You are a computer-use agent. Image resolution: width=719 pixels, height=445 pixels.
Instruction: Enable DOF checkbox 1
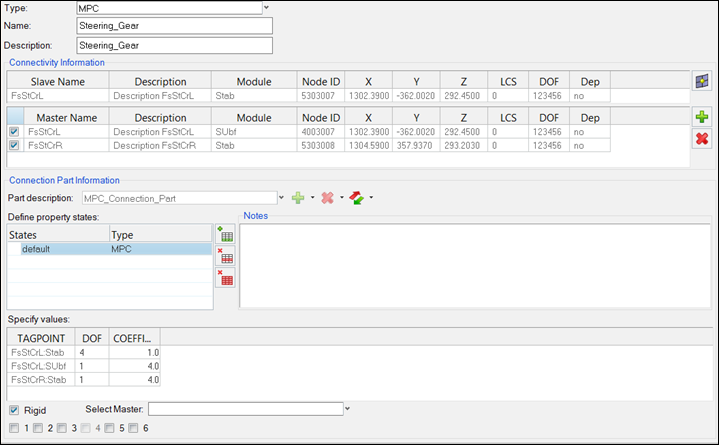coord(14,428)
